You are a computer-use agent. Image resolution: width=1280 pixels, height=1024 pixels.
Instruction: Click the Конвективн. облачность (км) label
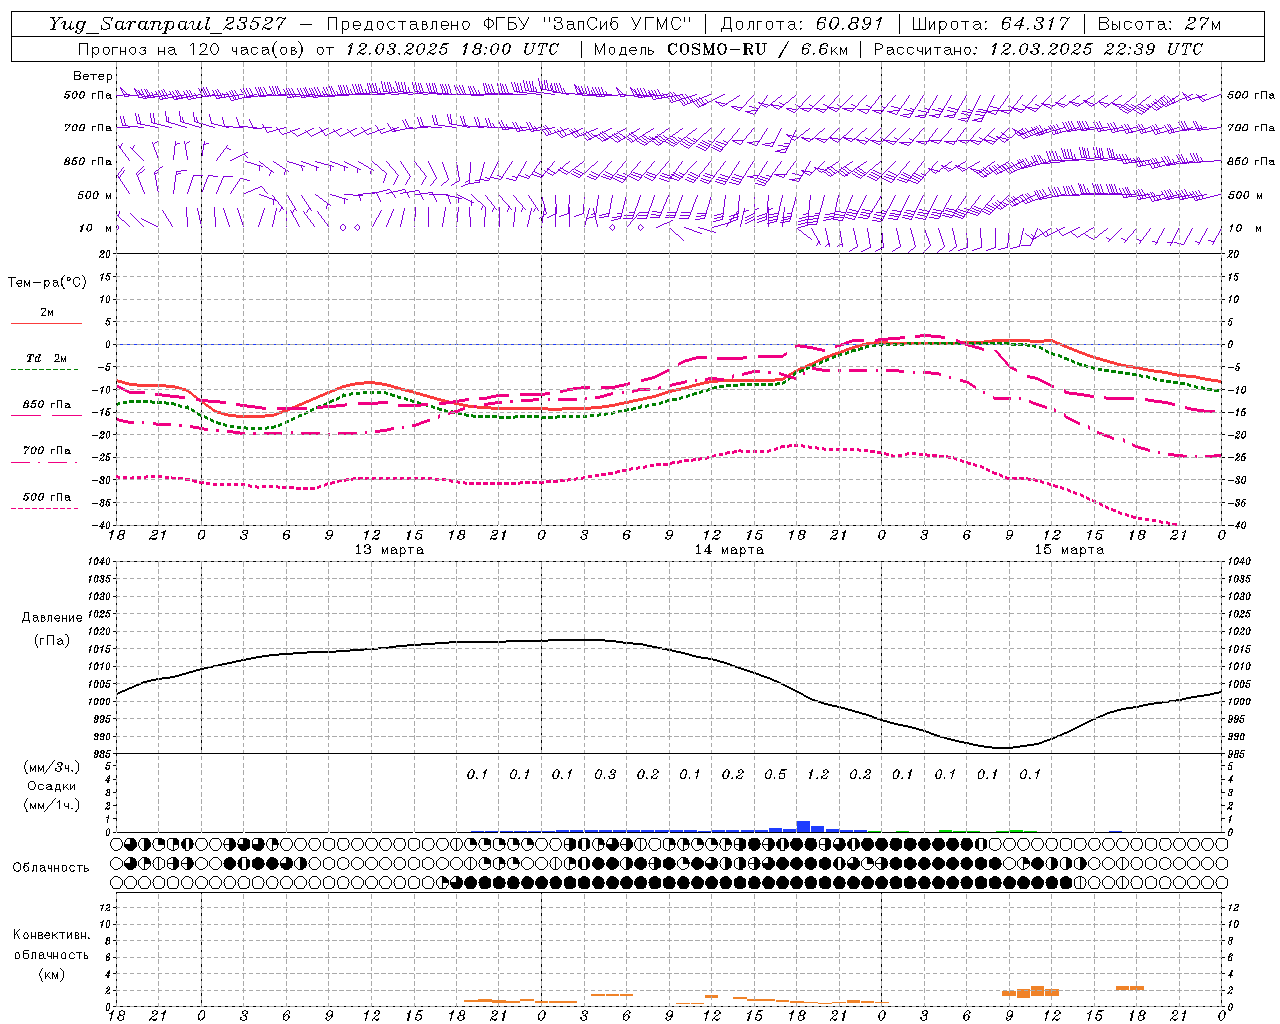(51, 955)
